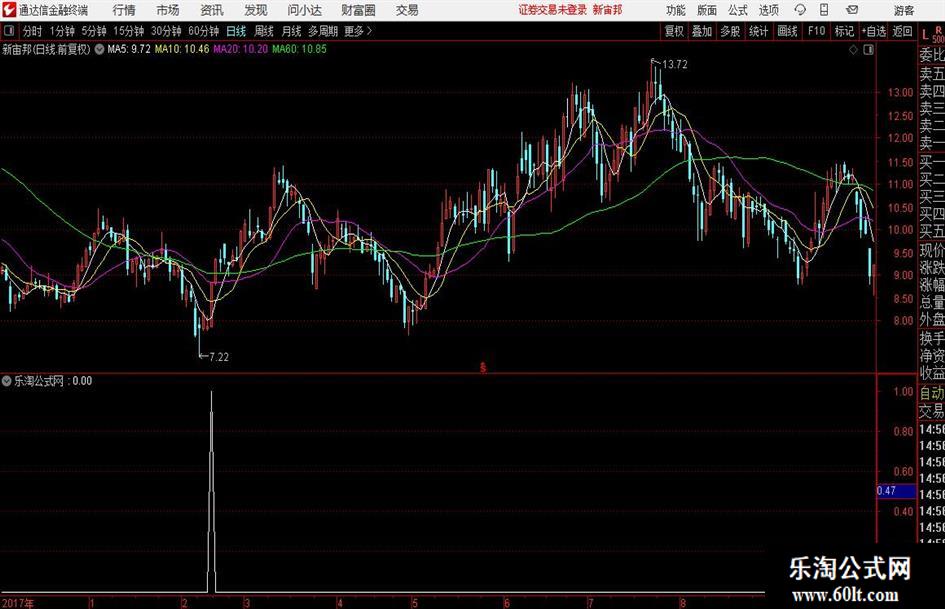Click the red $ marker on chart

pyautogui.click(x=483, y=367)
